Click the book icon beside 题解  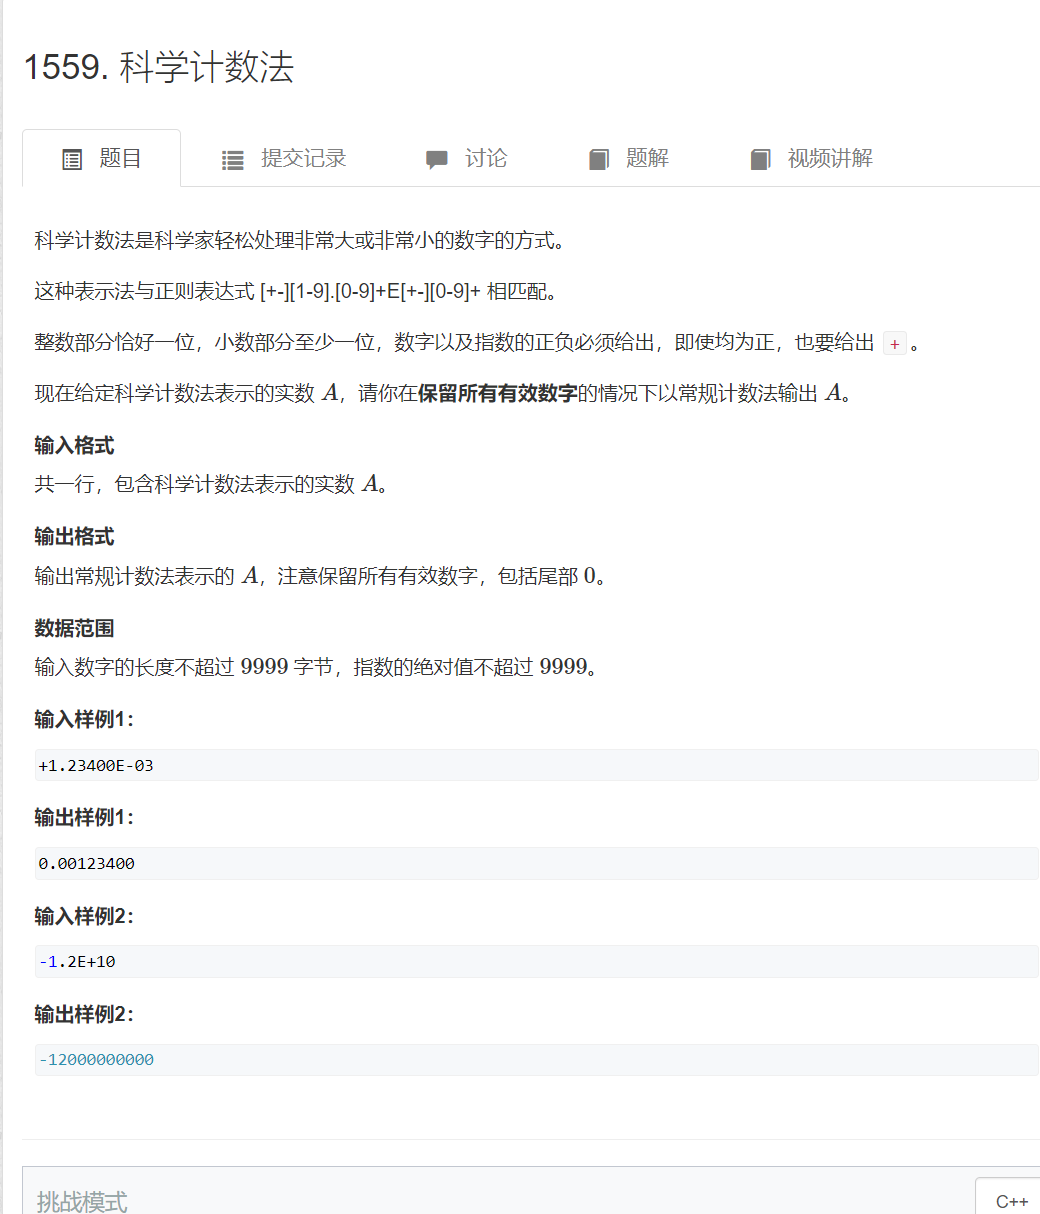(599, 160)
